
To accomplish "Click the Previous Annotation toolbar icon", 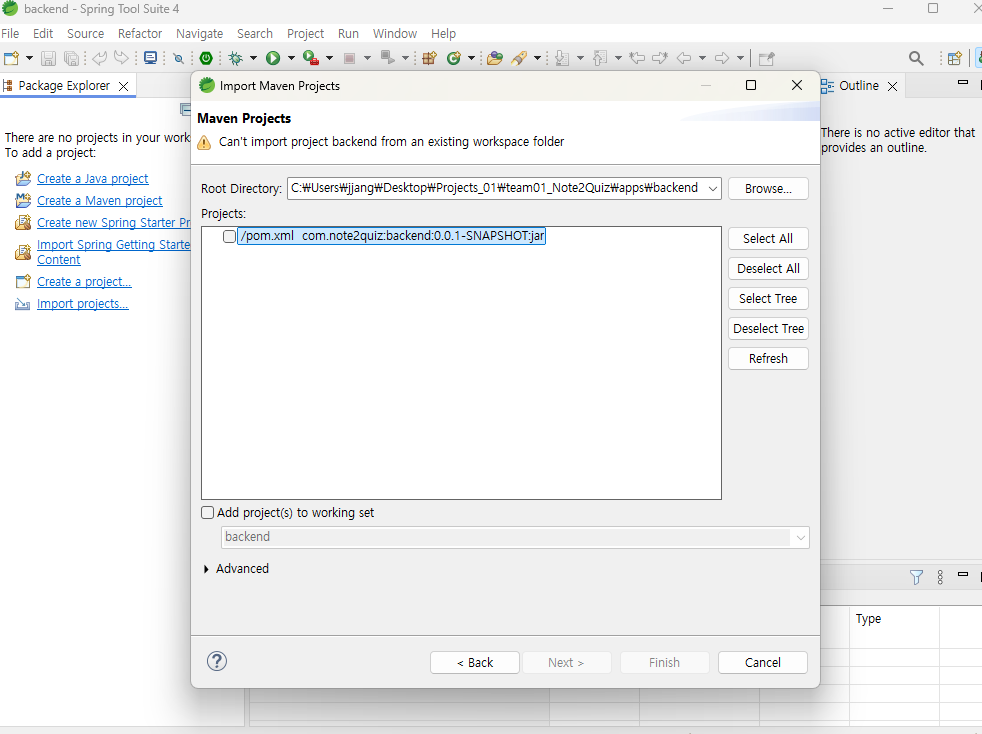I will point(600,58).
